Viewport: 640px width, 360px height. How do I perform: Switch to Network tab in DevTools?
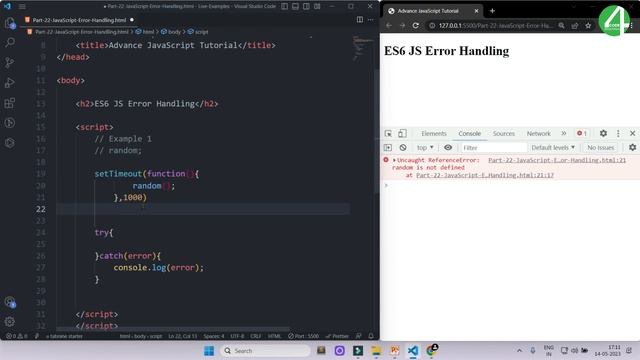[538, 133]
